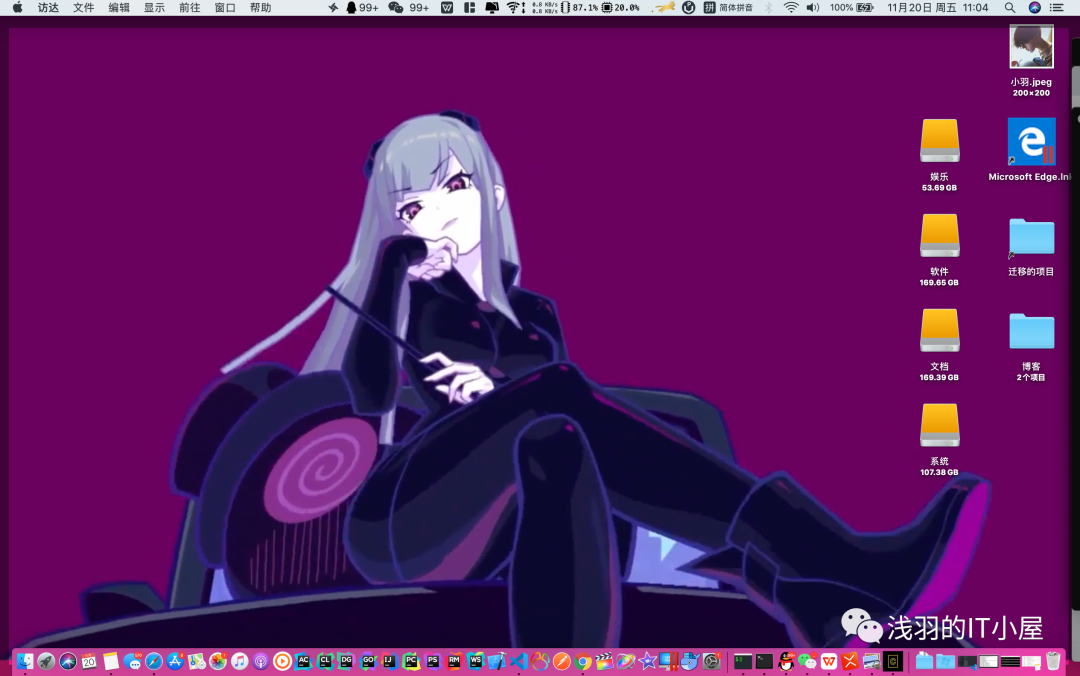The image size is (1080, 676).
Task: Launch DataGrip (DG) from Dock
Action: coord(346,662)
